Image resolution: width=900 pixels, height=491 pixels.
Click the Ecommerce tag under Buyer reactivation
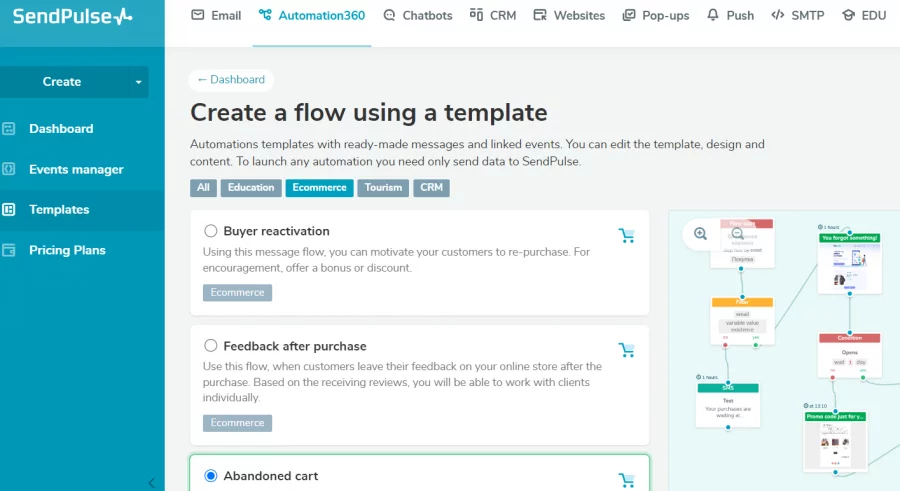(237, 292)
